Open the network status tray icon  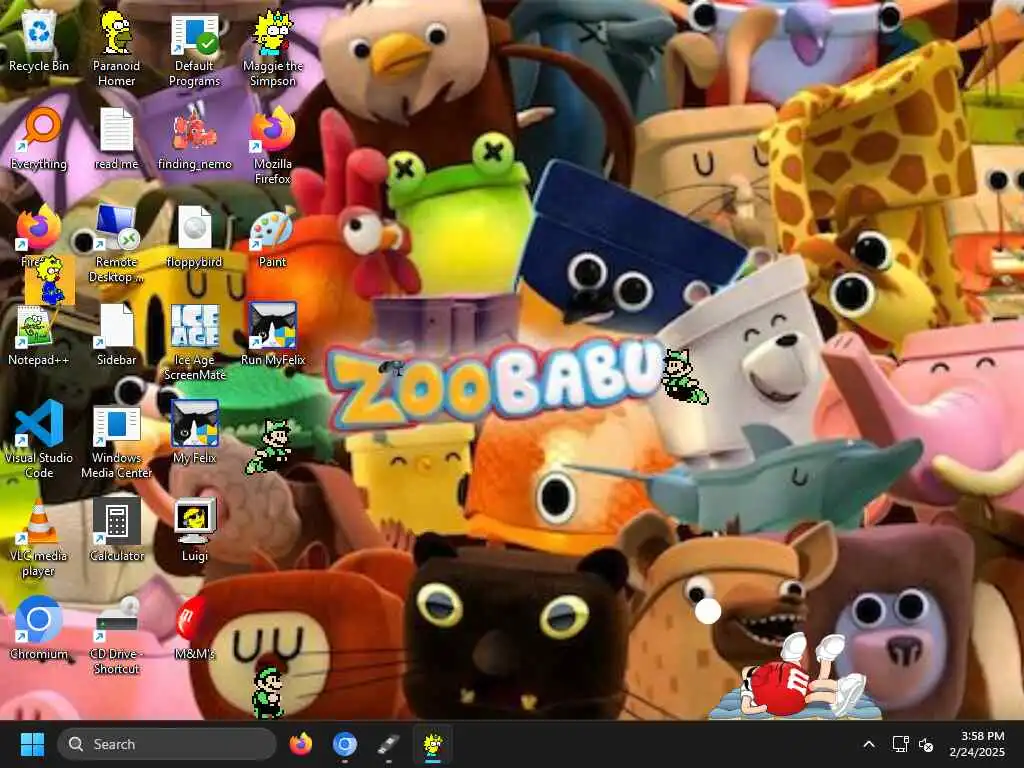pos(901,744)
